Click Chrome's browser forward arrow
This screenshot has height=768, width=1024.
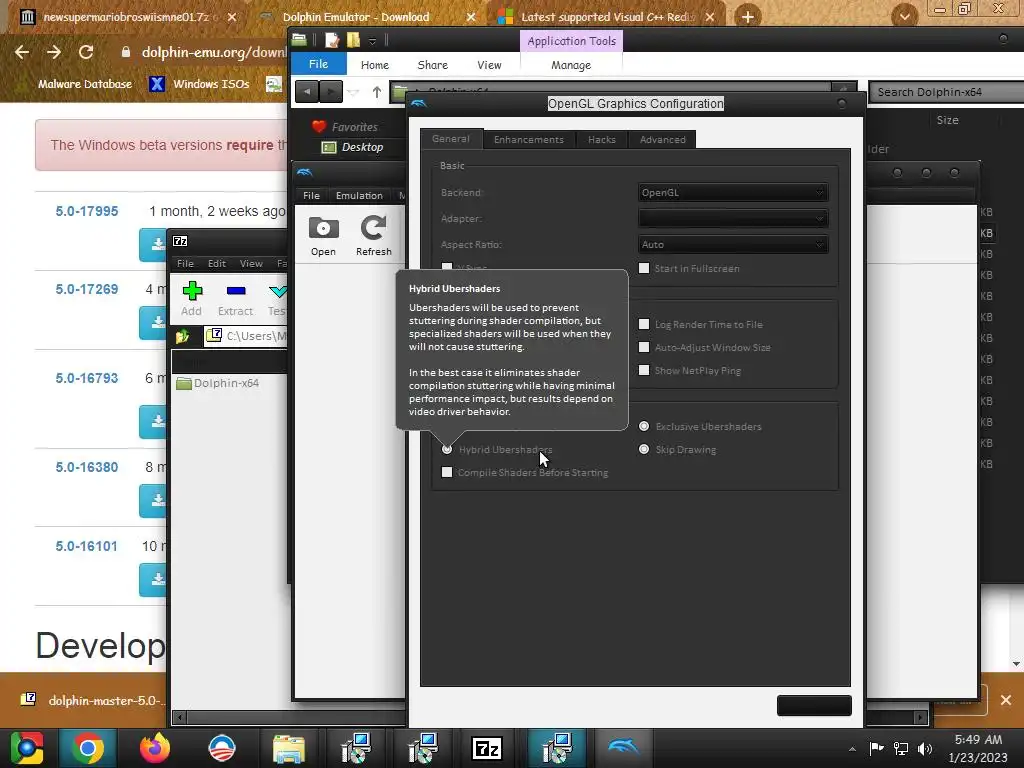[x=54, y=52]
